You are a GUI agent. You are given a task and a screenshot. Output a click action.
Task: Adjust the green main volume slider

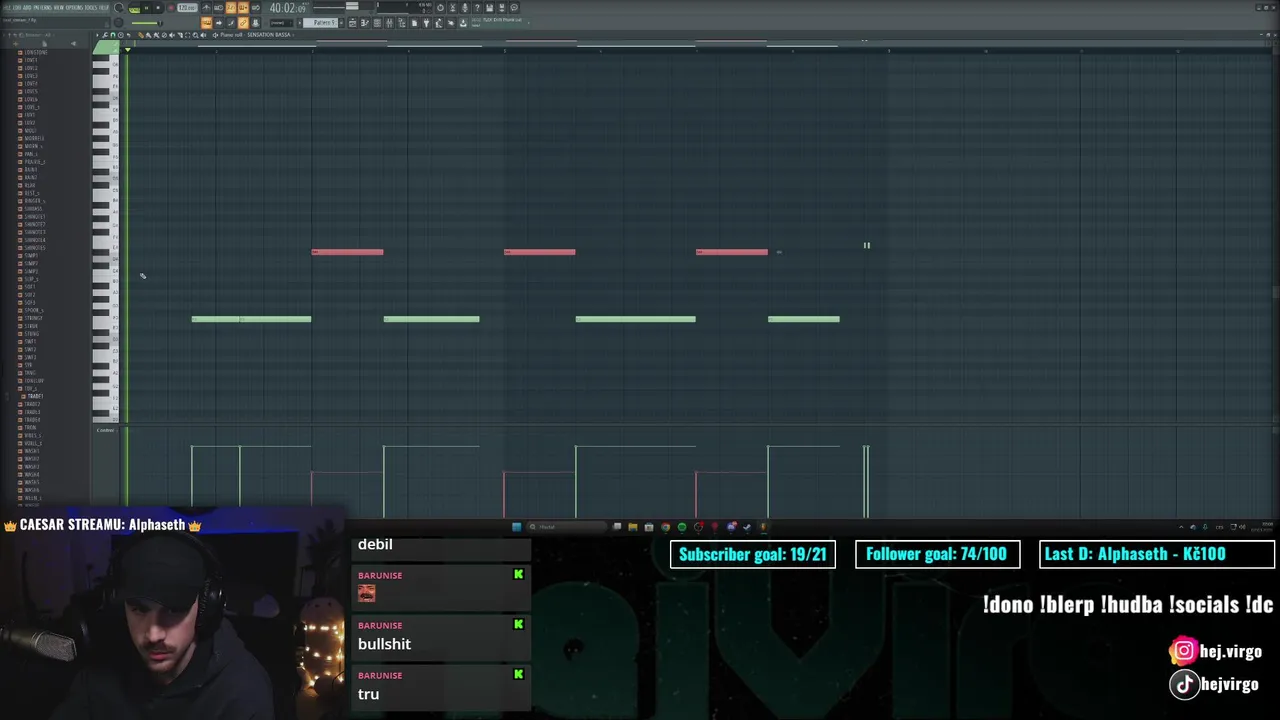146,23
